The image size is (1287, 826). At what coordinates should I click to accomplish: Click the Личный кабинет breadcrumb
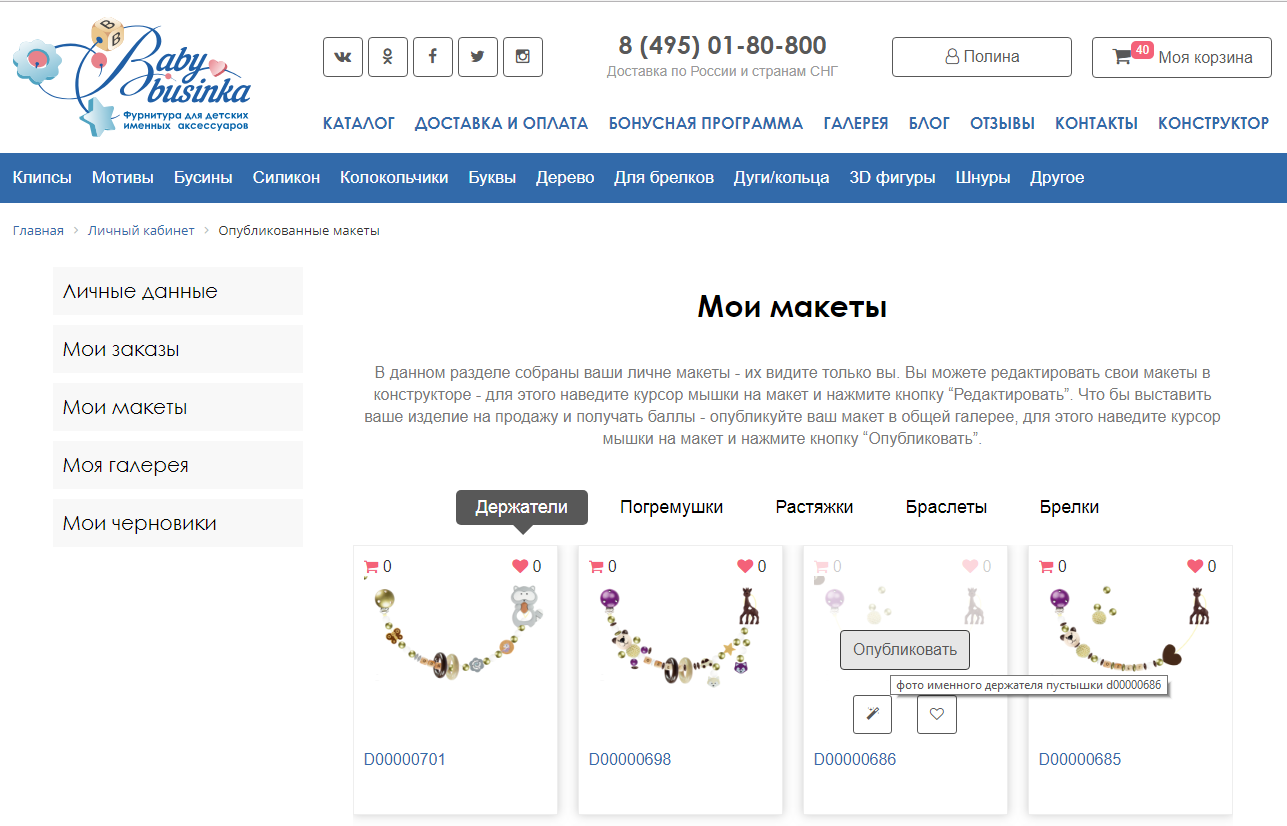(141, 231)
